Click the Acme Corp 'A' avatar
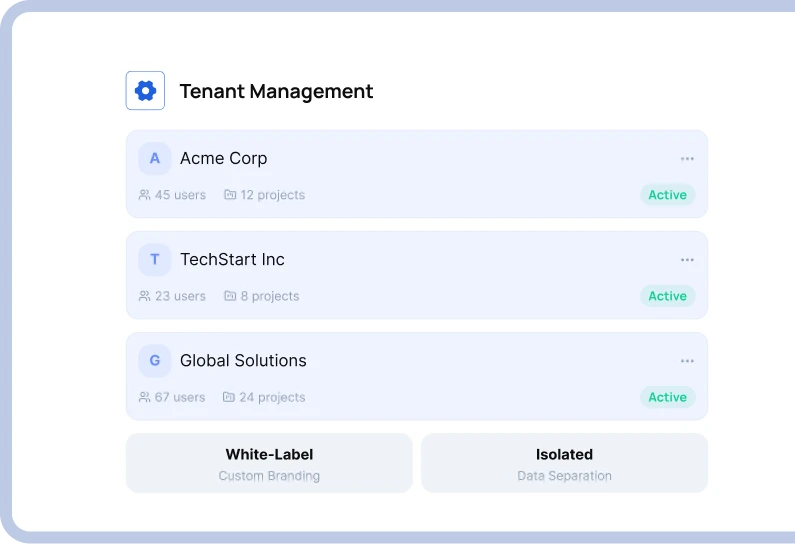Image resolution: width=795 pixels, height=544 pixels. (x=155, y=158)
